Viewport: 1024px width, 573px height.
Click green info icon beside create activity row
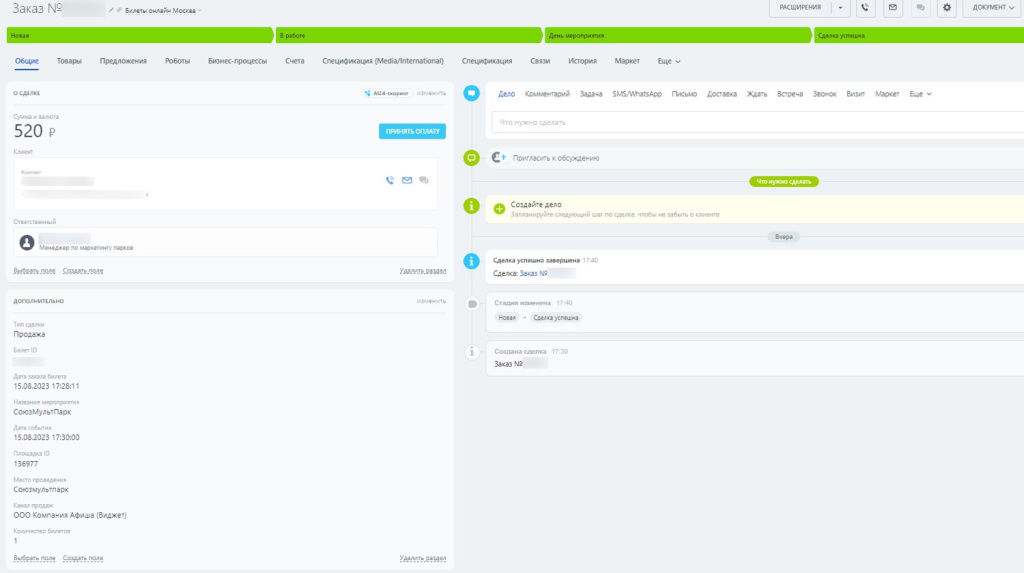click(x=472, y=206)
